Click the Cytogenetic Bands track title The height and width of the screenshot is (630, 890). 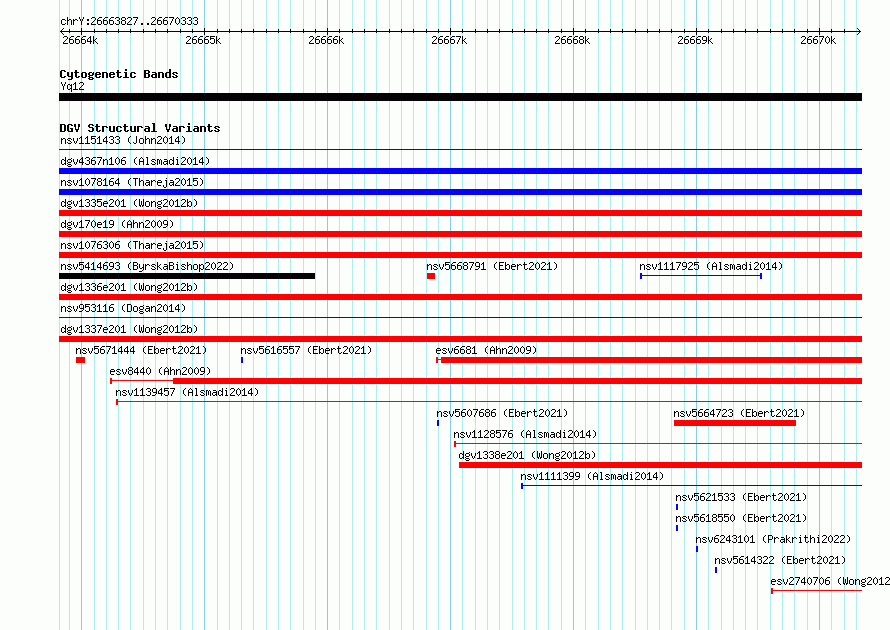119,74
